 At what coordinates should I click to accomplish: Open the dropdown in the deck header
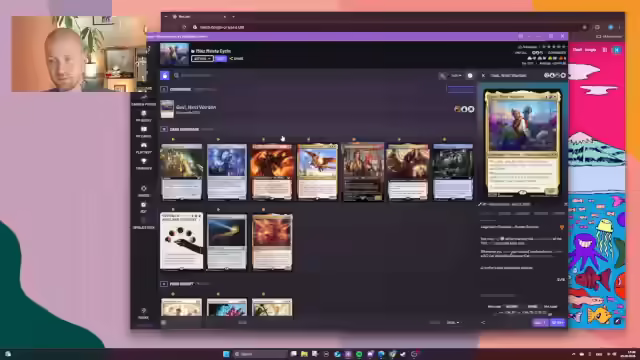pos(202,59)
